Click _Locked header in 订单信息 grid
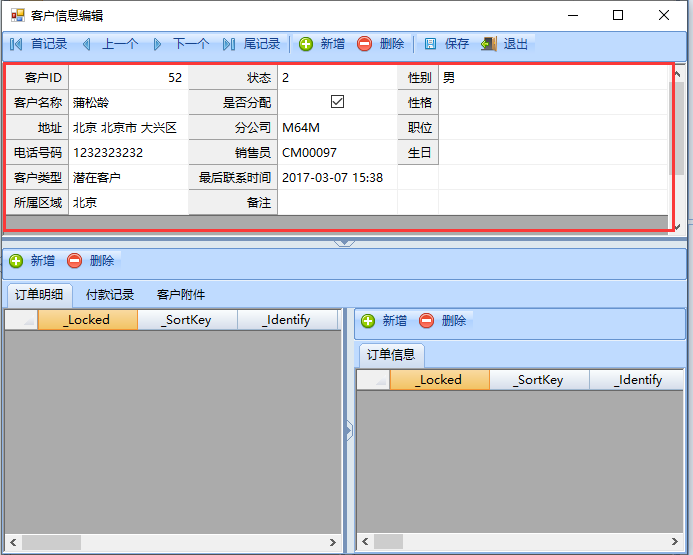The image size is (693, 555). (440, 380)
